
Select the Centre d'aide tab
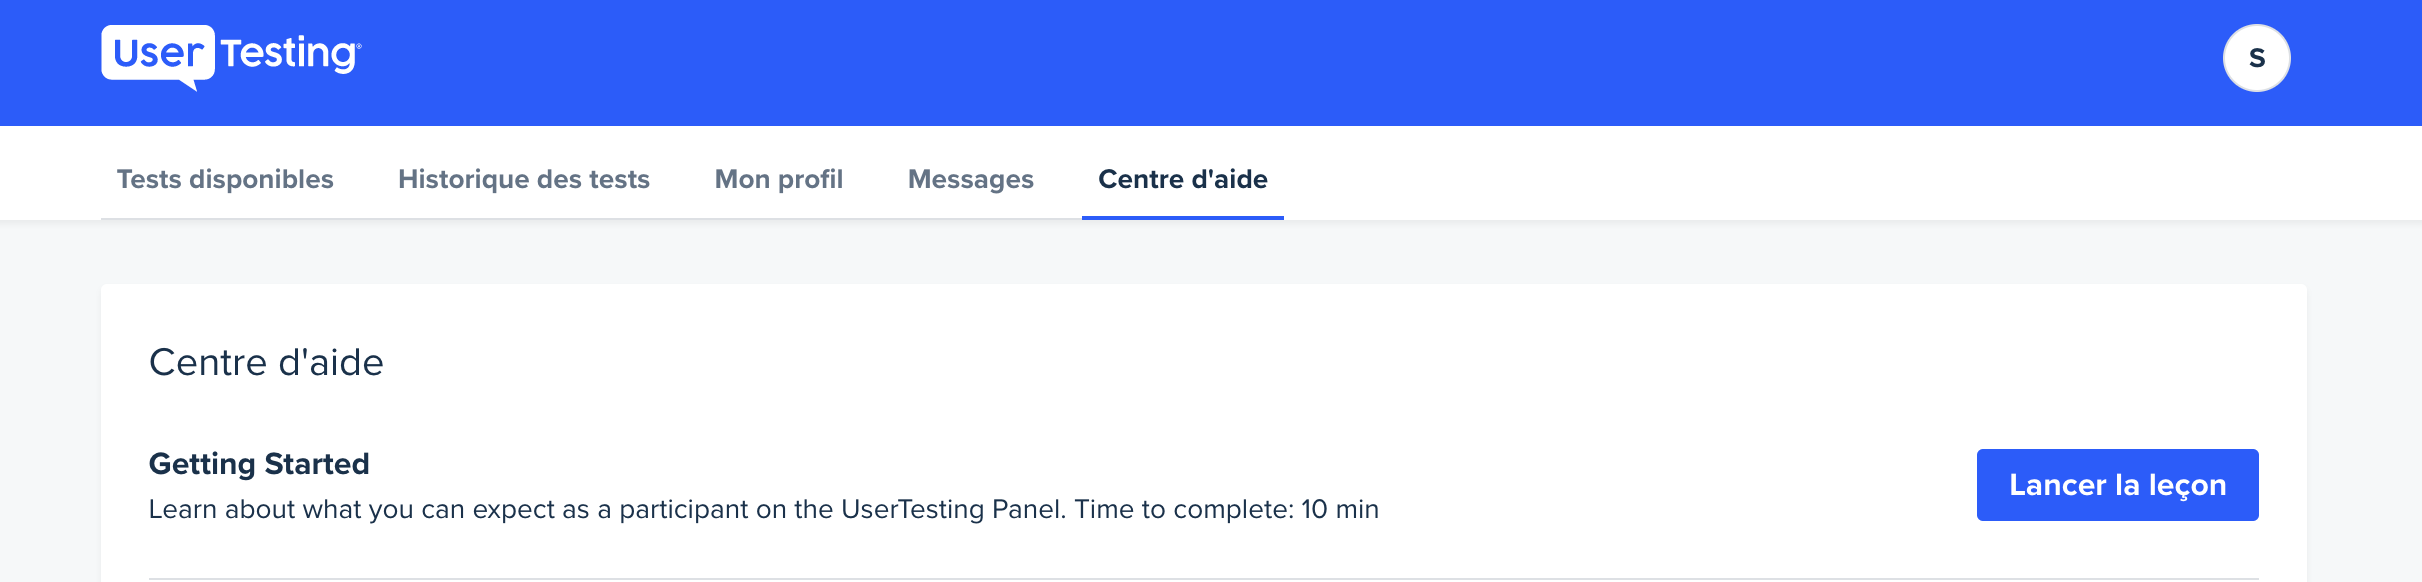[1183, 179]
